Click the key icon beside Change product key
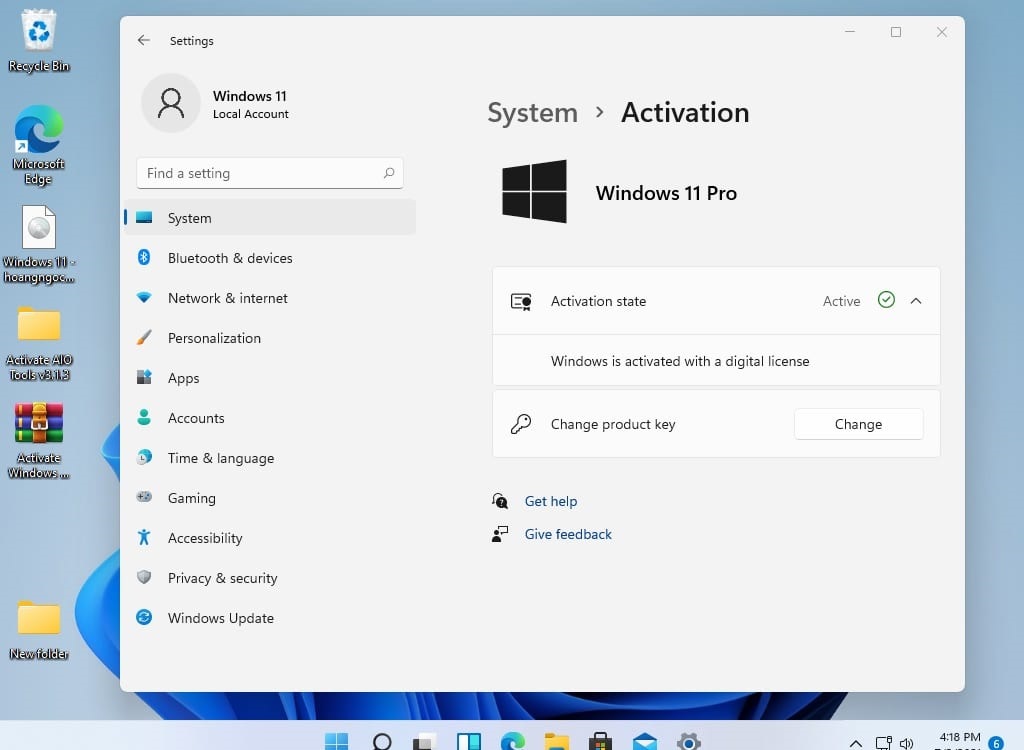This screenshot has width=1024, height=750. (x=520, y=424)
